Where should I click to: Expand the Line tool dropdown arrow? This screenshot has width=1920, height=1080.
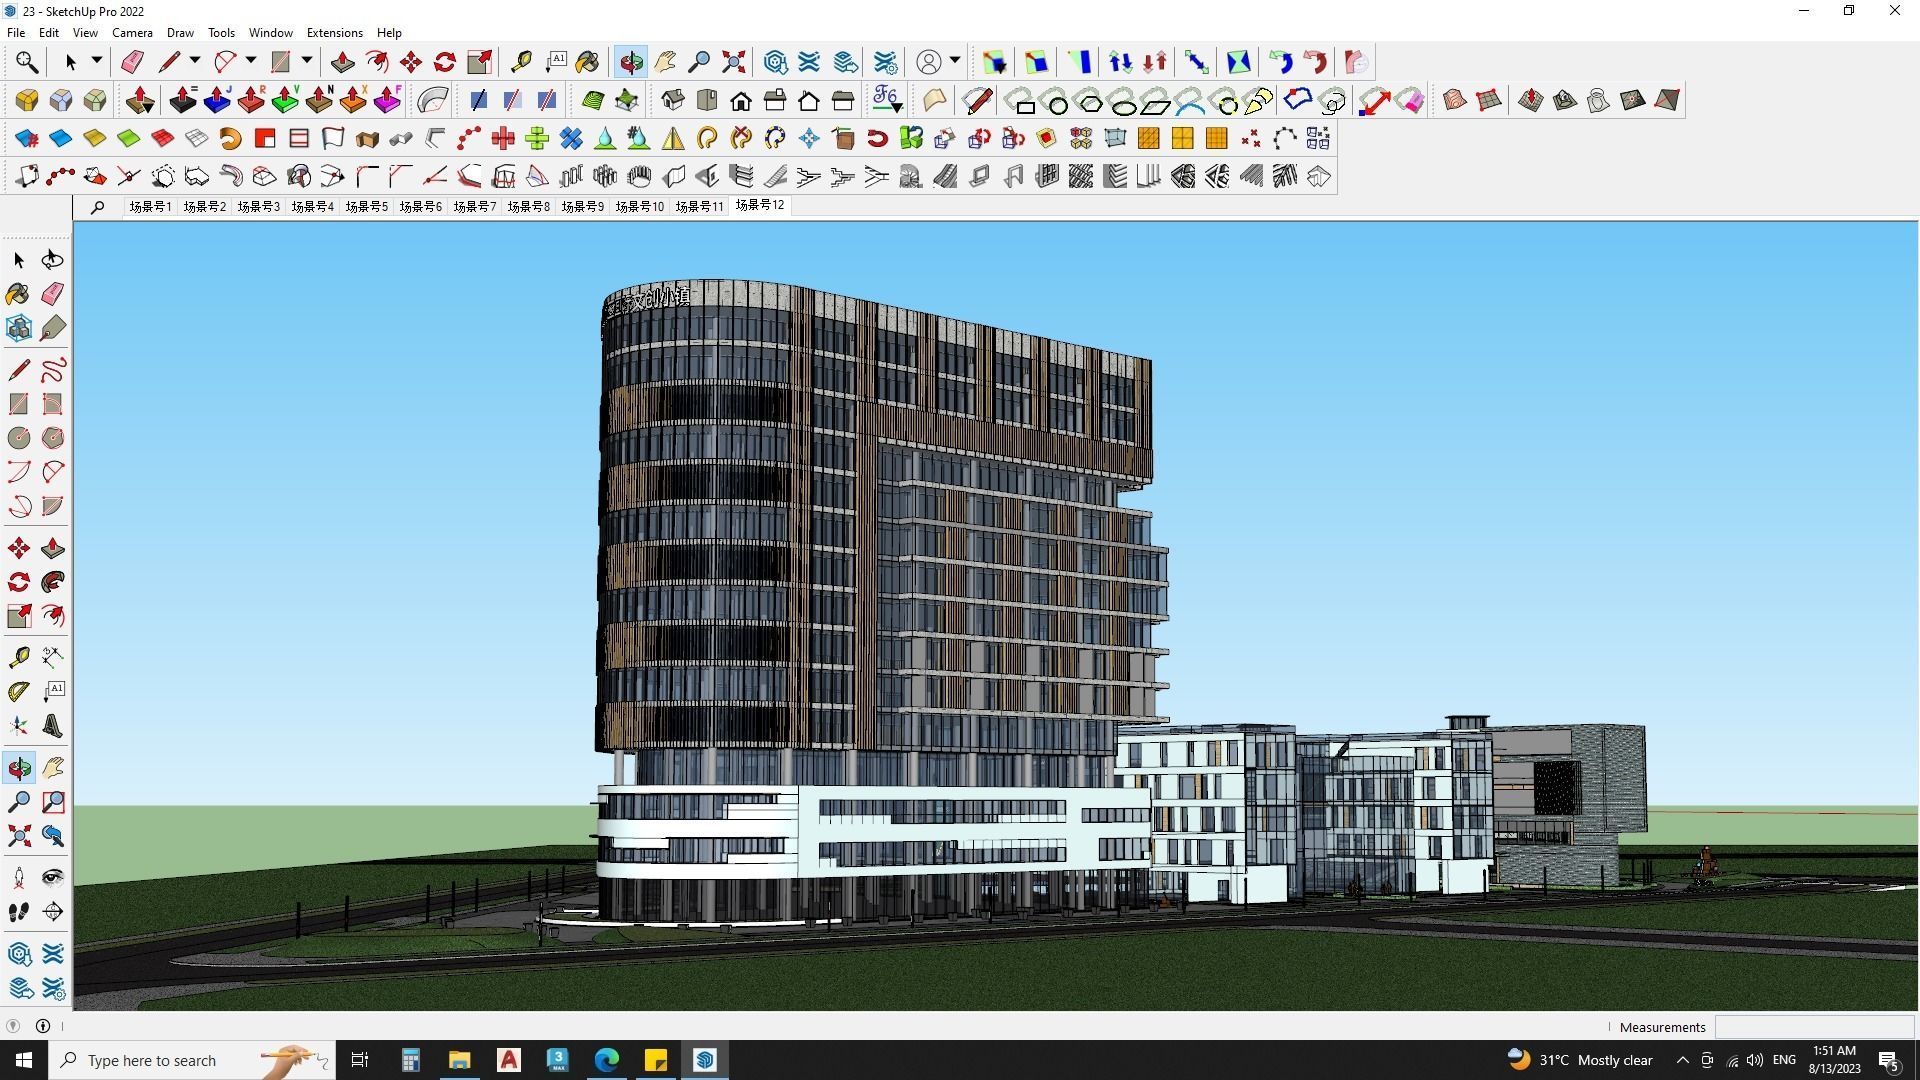(195, 61)
